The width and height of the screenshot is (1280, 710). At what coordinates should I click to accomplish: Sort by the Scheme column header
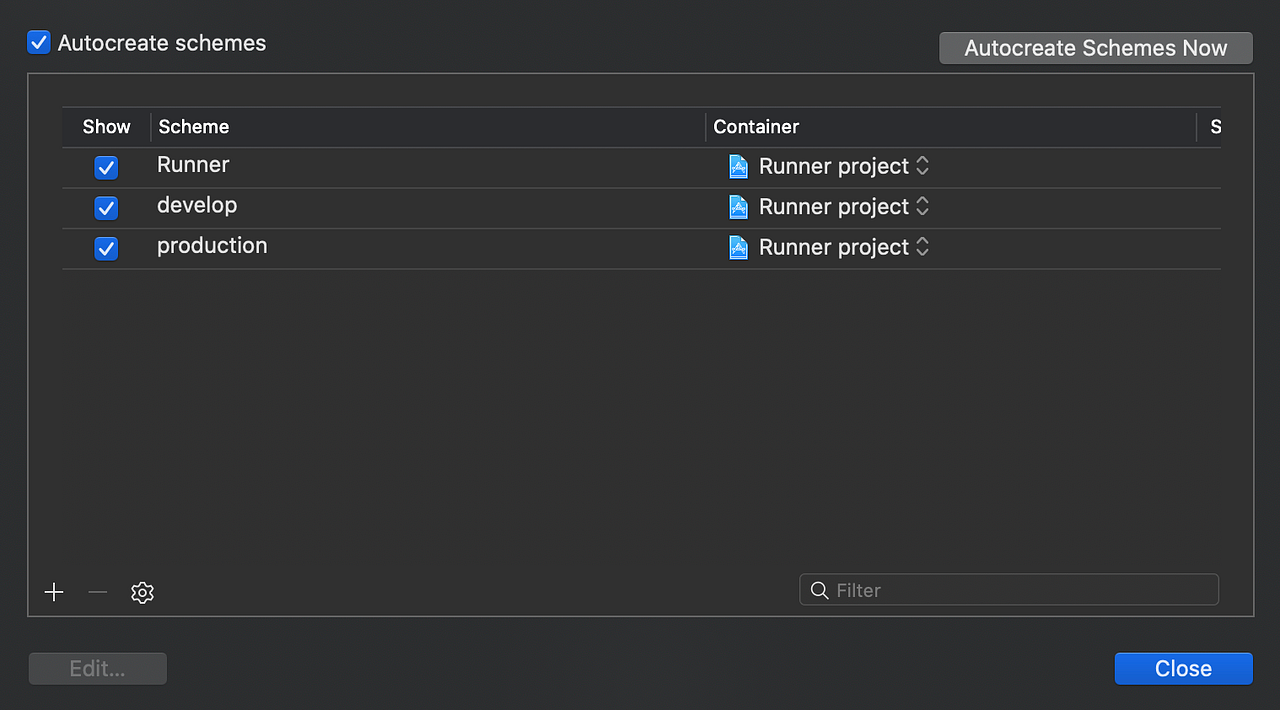pos(194,127)
